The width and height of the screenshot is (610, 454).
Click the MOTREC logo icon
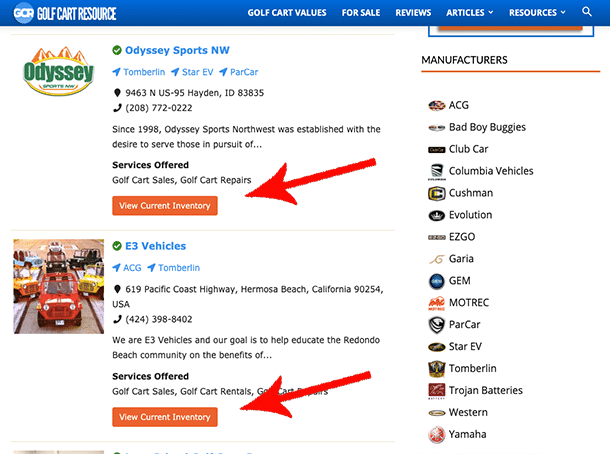[x=436, y=303]
